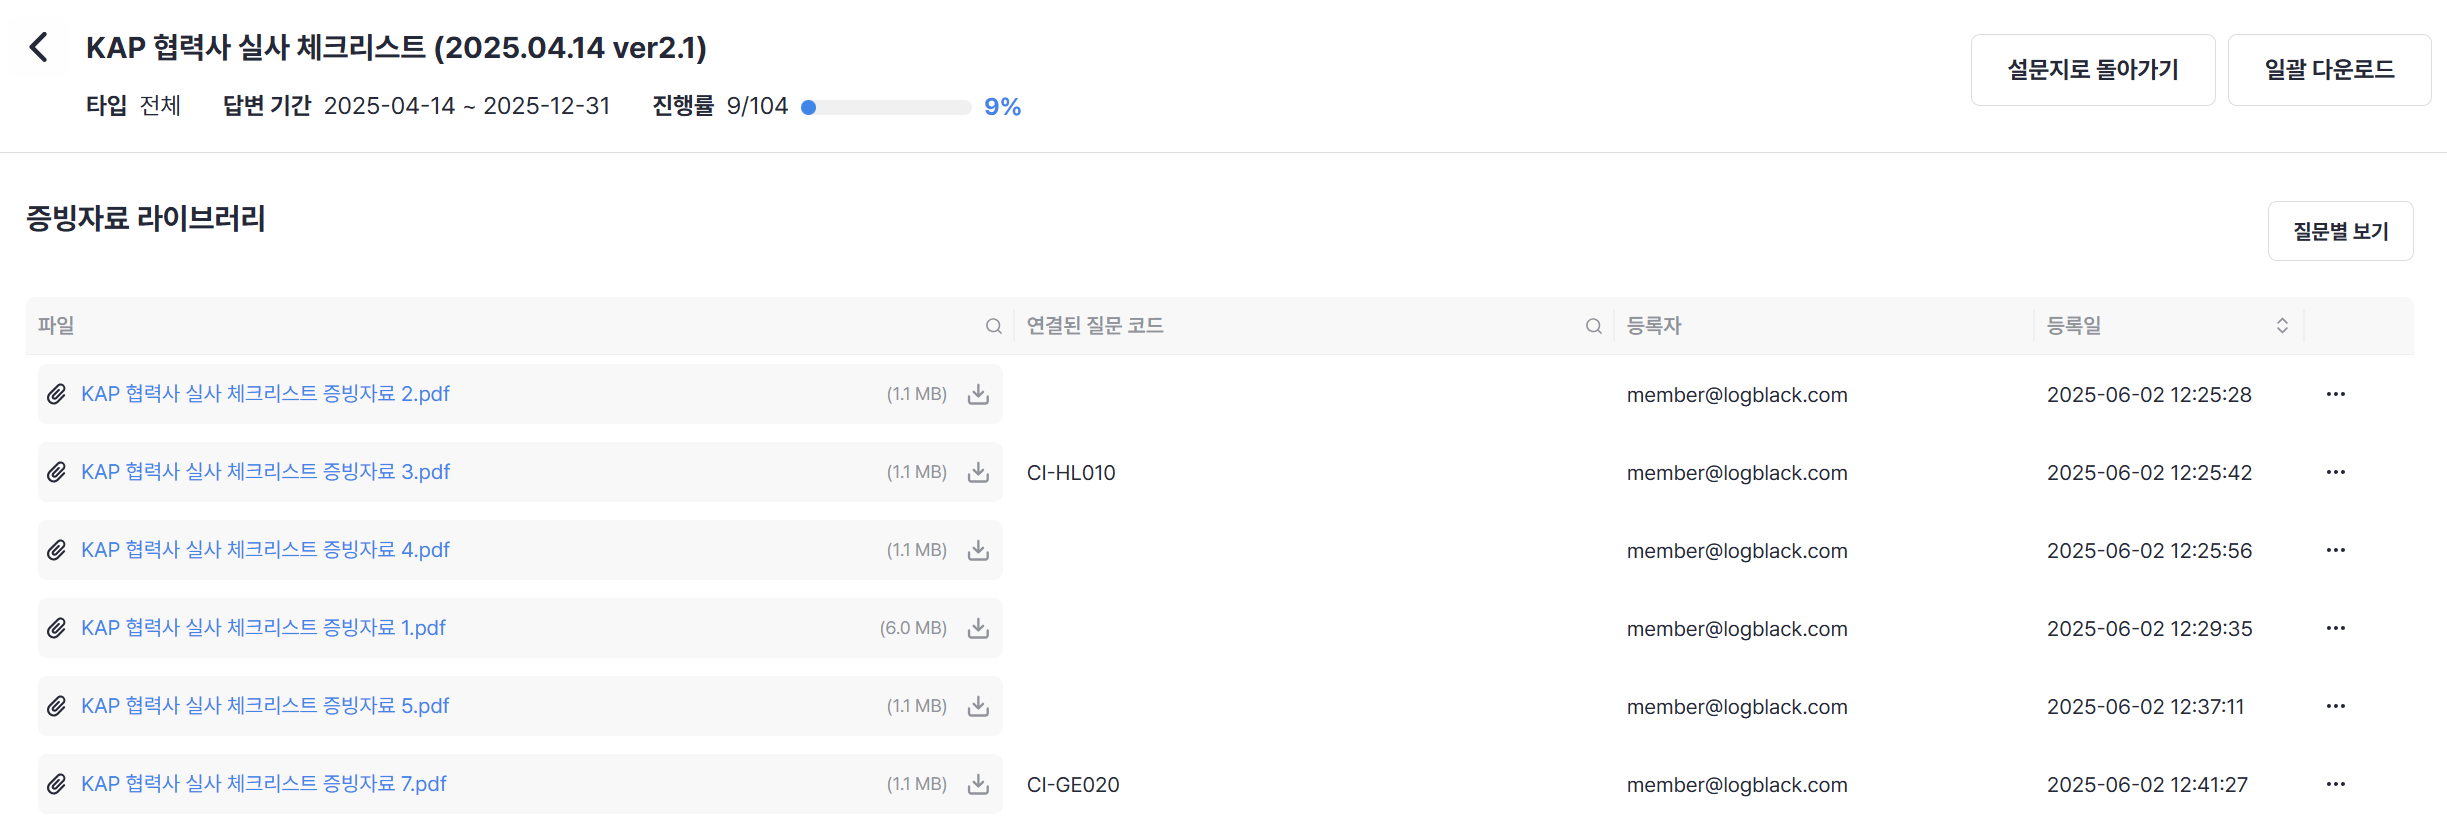Sort the table by 등록일 column
The height and width of the screenshot is (834, 2447).
(x=2282, y=326)
